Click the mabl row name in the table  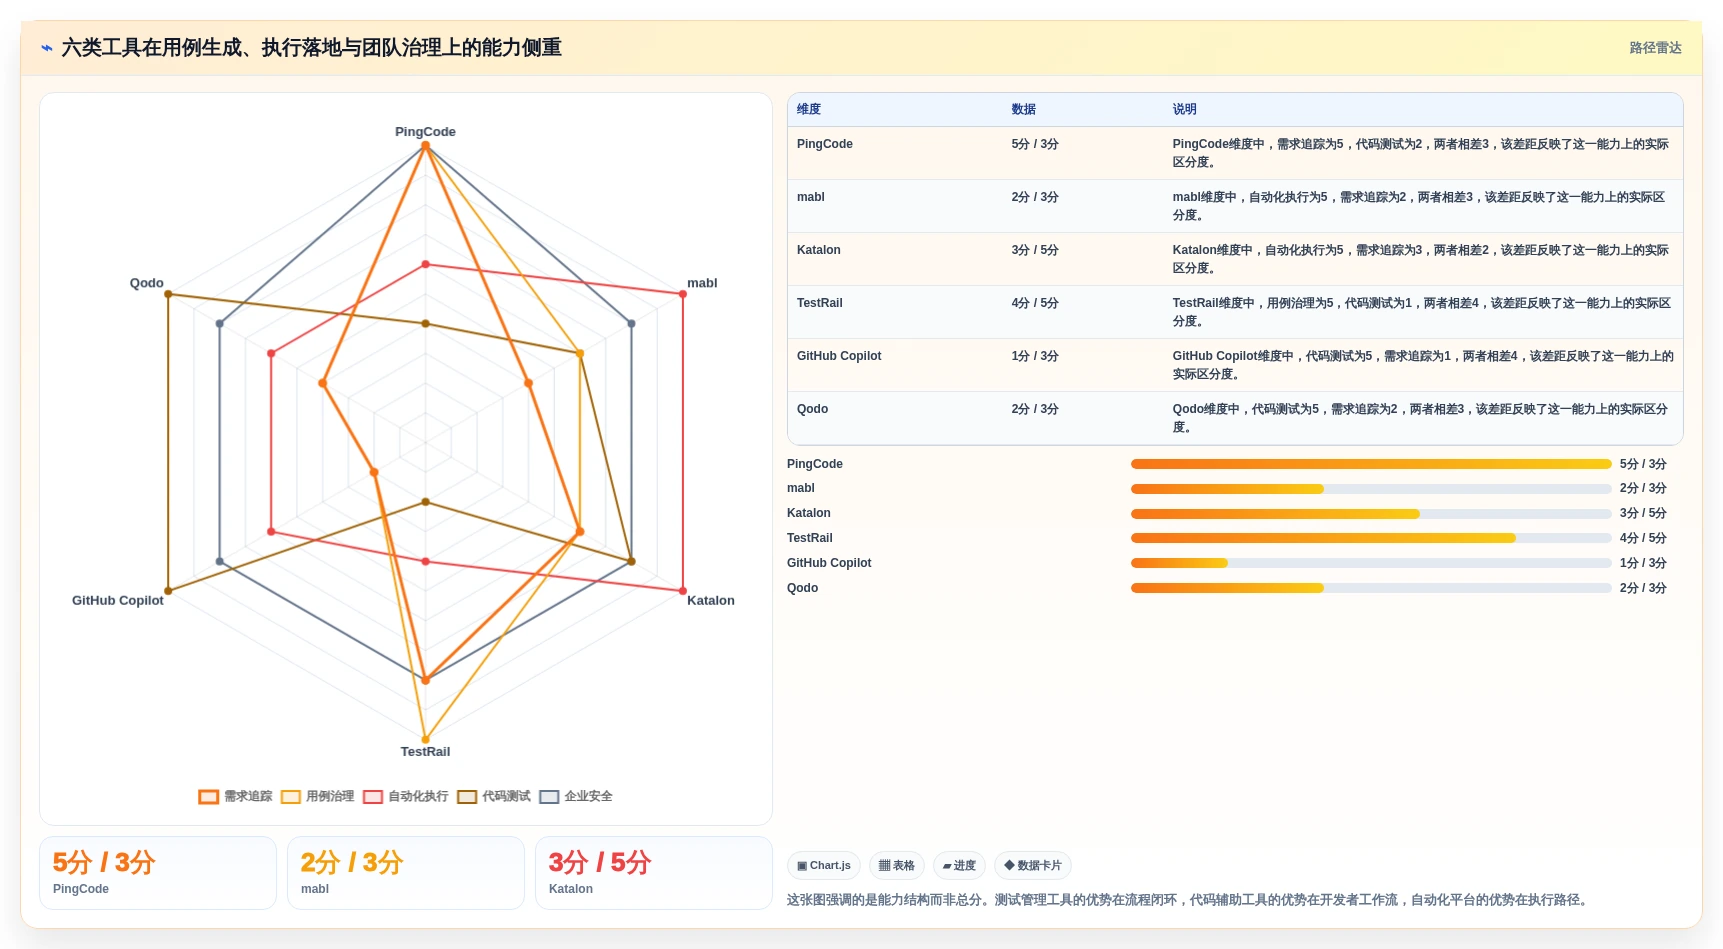coord(811,197)
